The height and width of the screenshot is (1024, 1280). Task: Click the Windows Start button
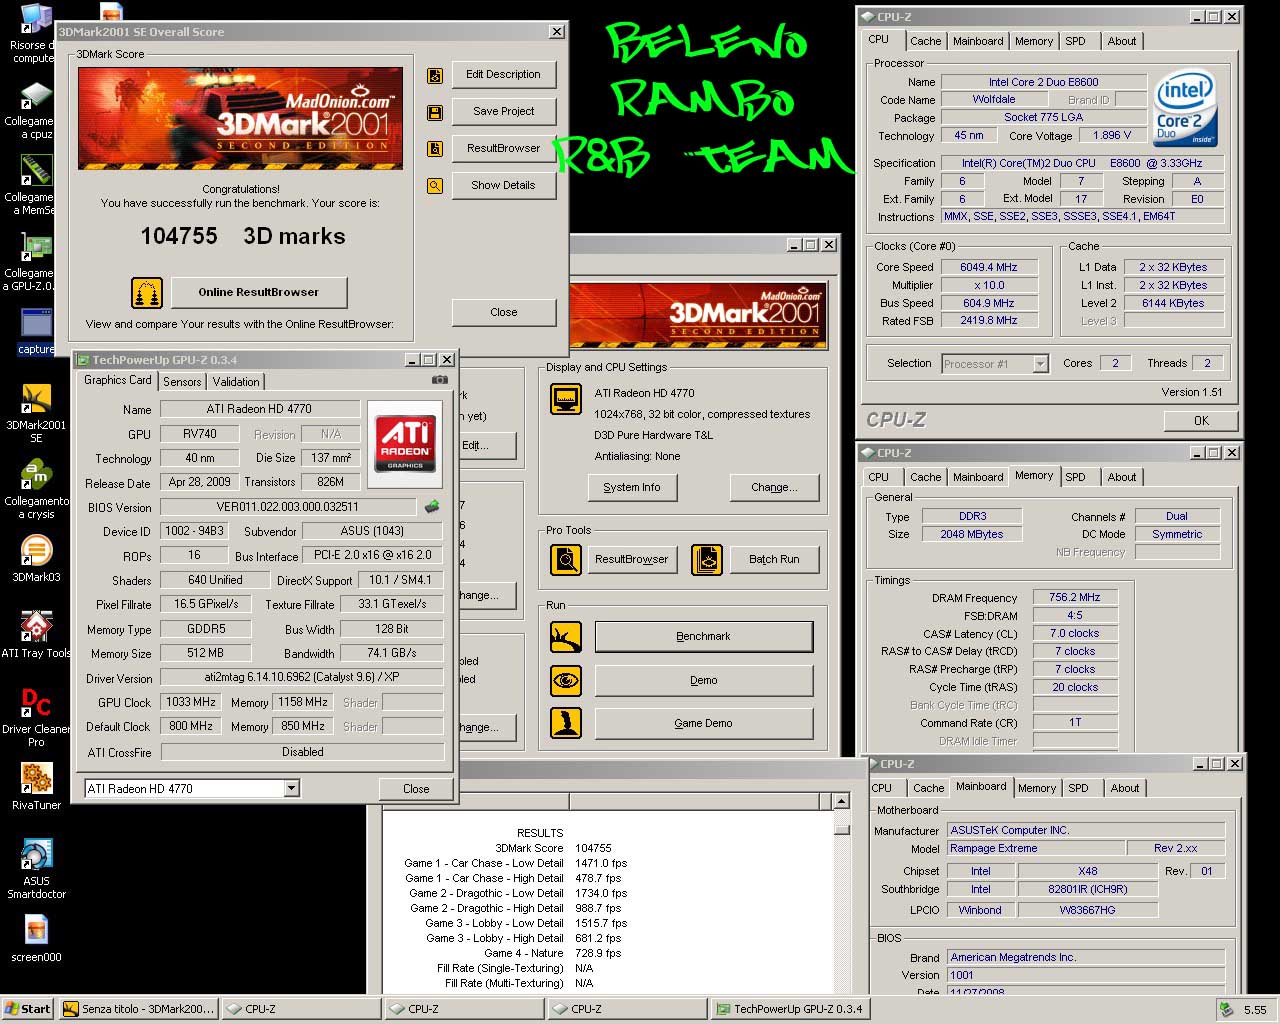click(x=28, y=1009)
